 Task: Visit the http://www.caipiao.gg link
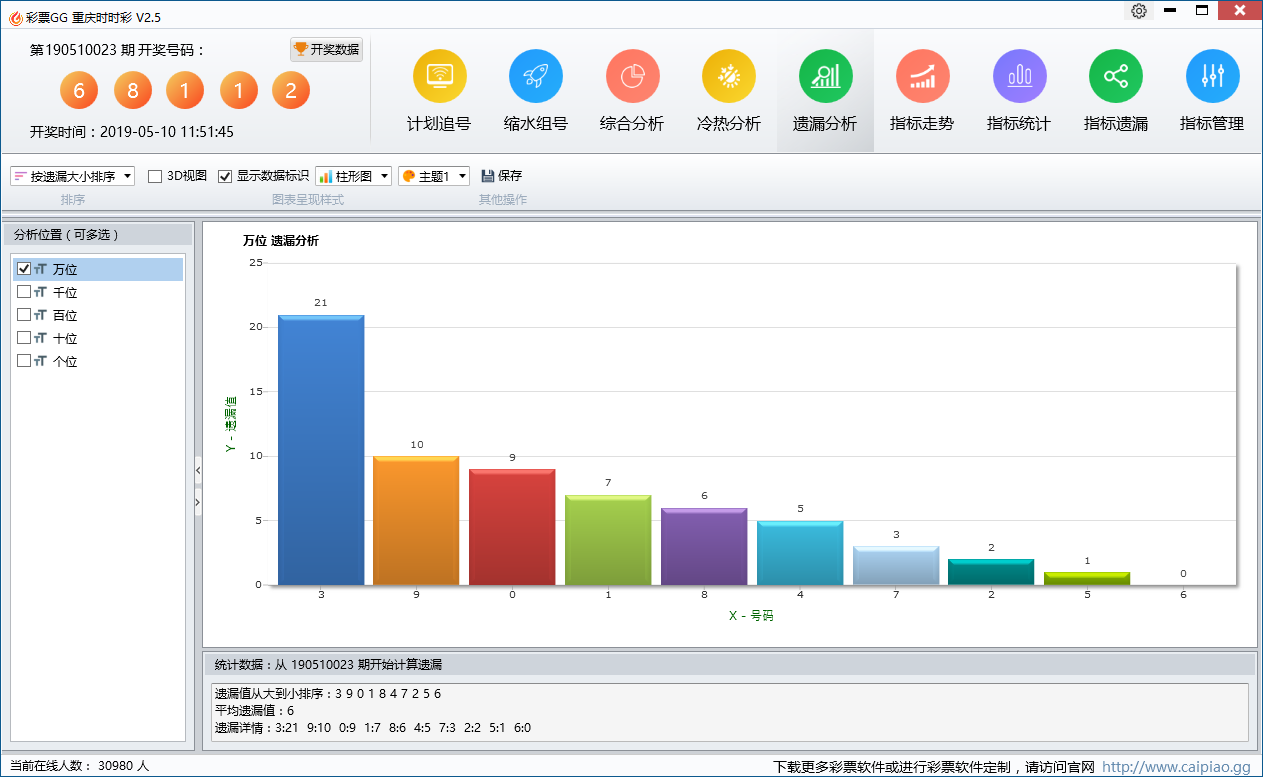click(x=1176, y=767)
